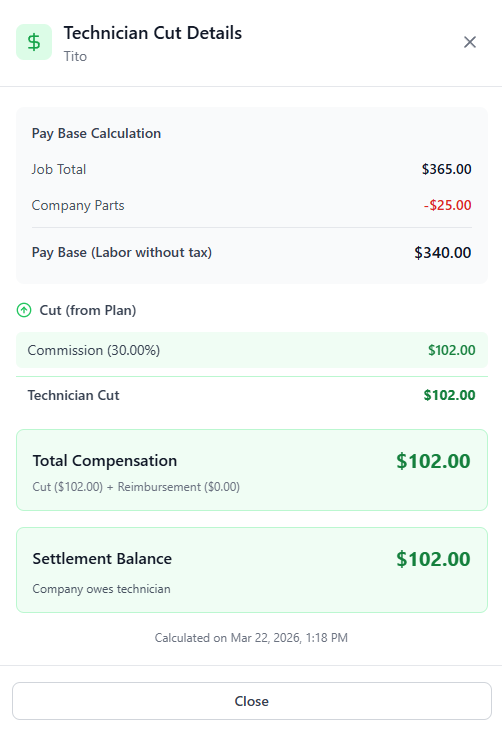The height and width of the screenshot is (732, 502).
Task: Click the Technician Cut Details title
Action: point(153,33)
